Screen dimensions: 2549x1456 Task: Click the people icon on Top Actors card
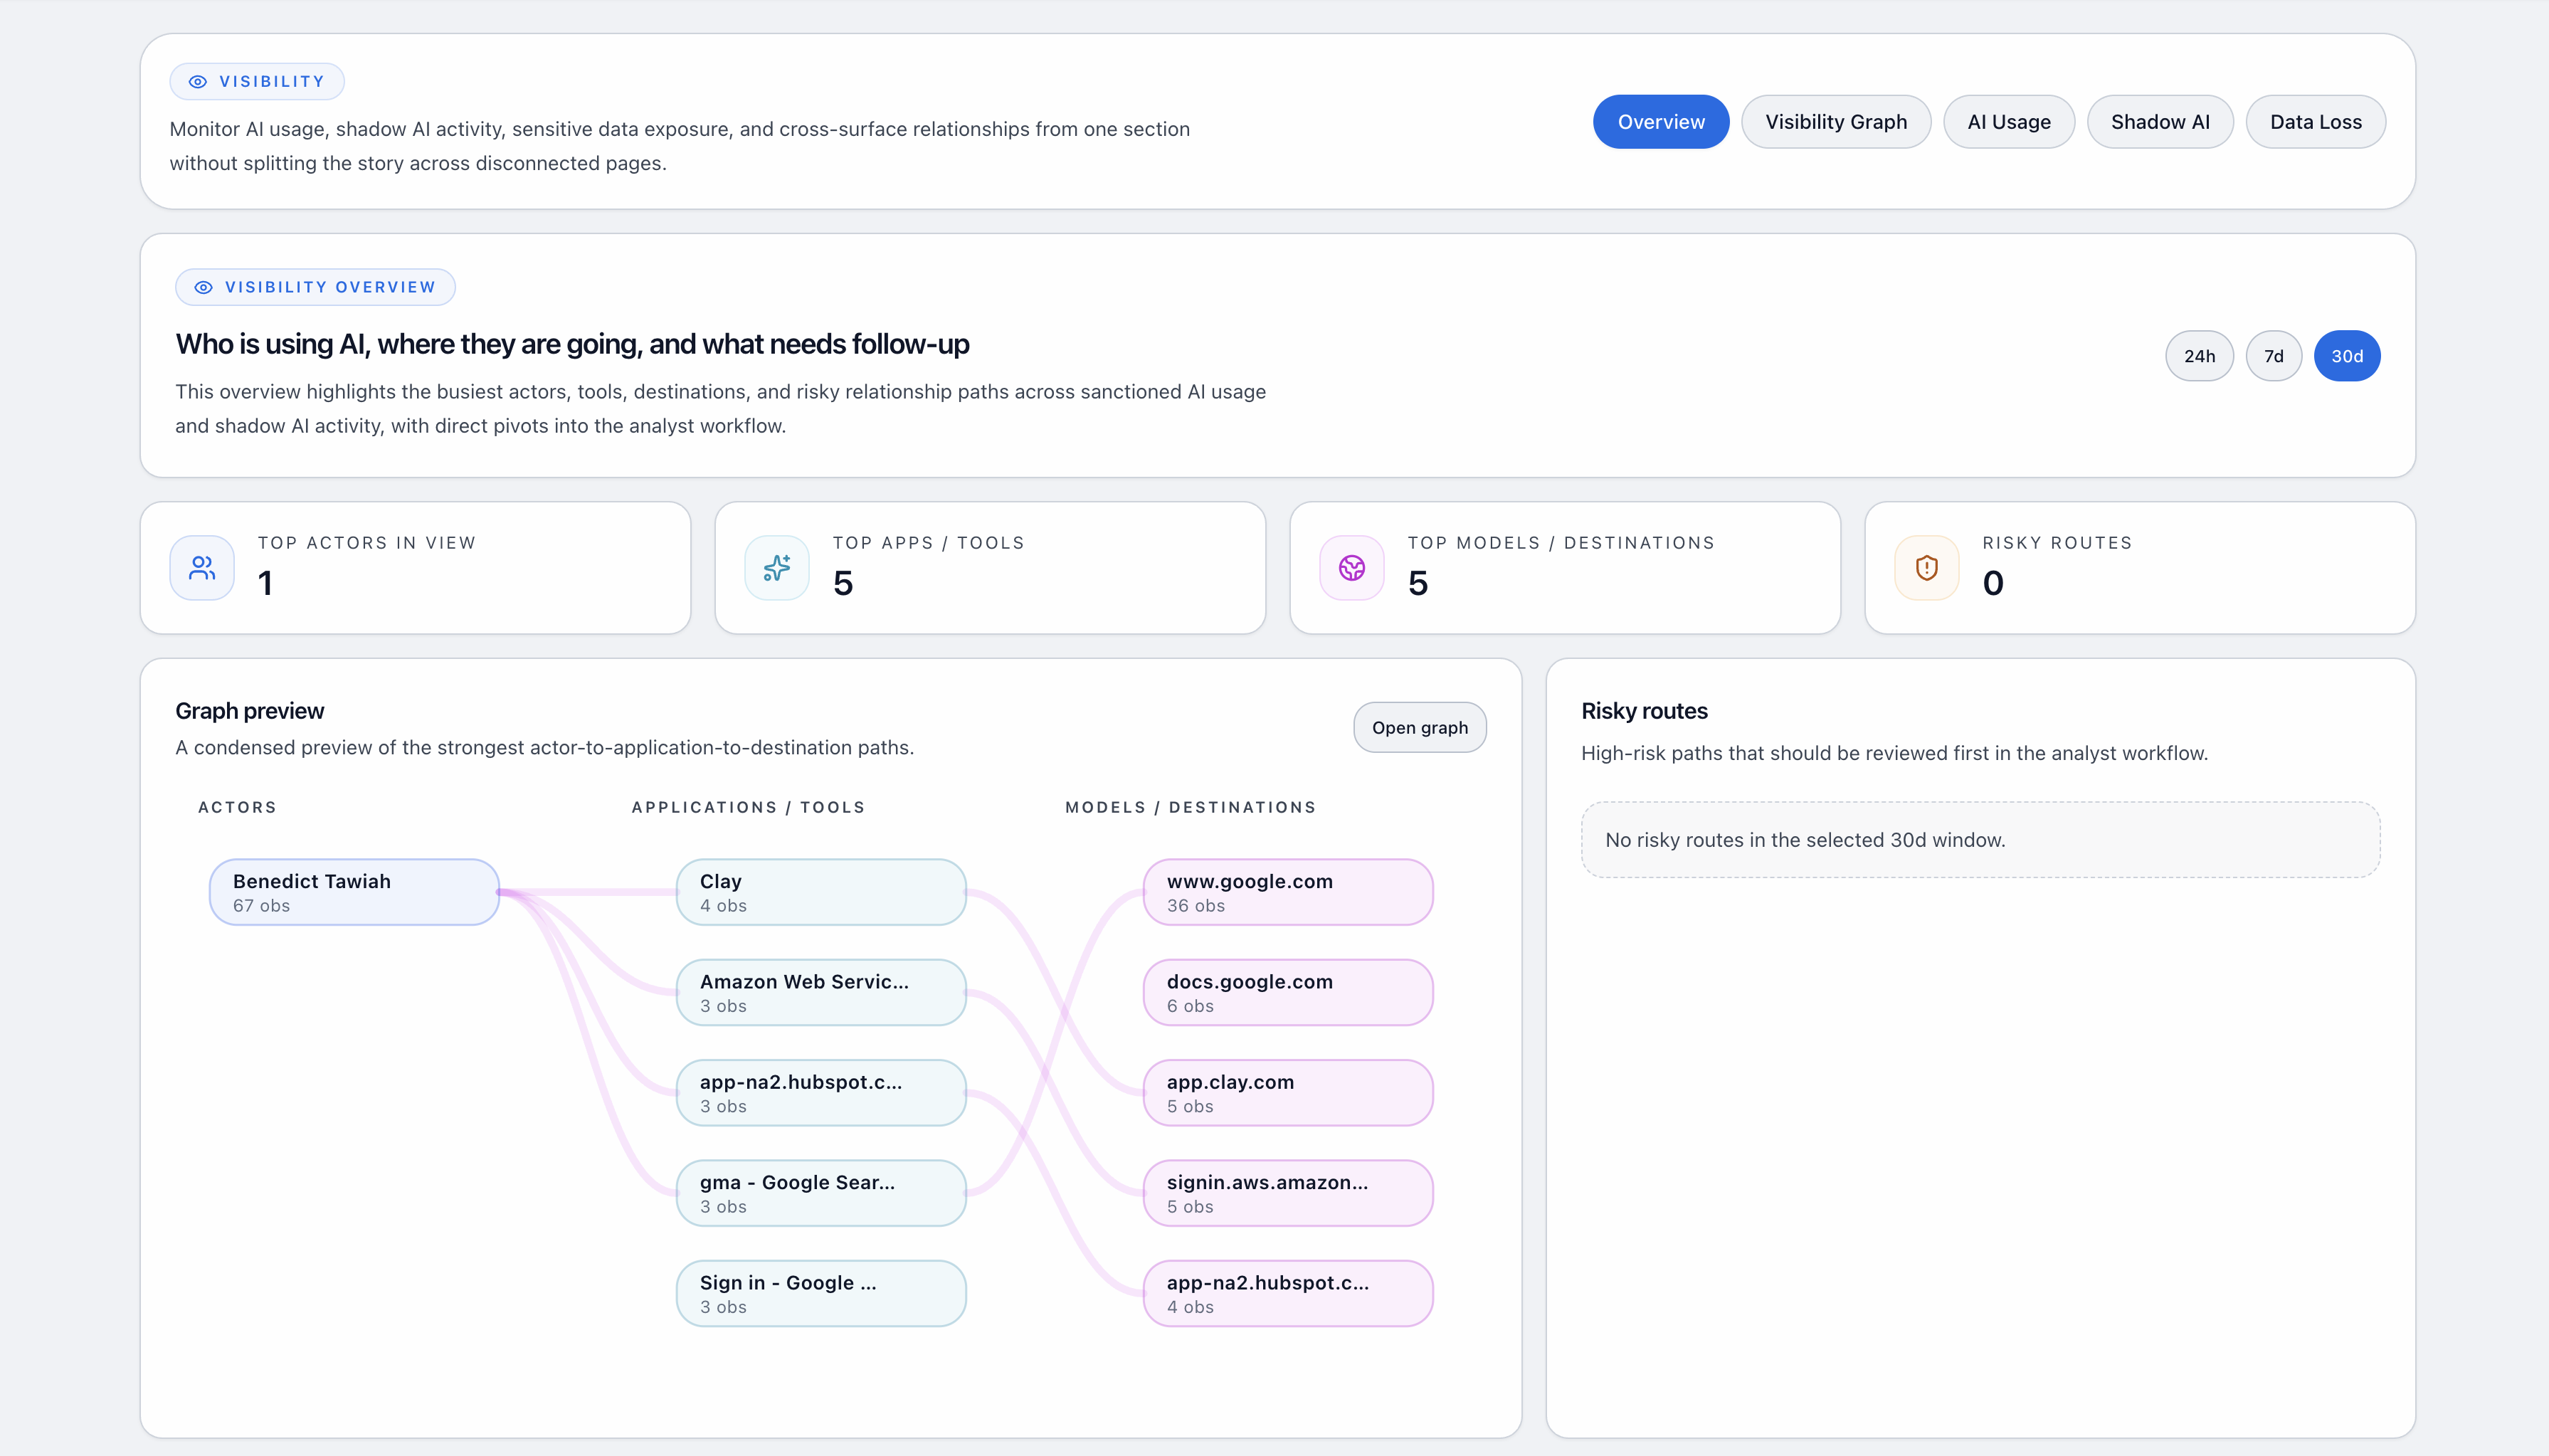pos(201,567)
